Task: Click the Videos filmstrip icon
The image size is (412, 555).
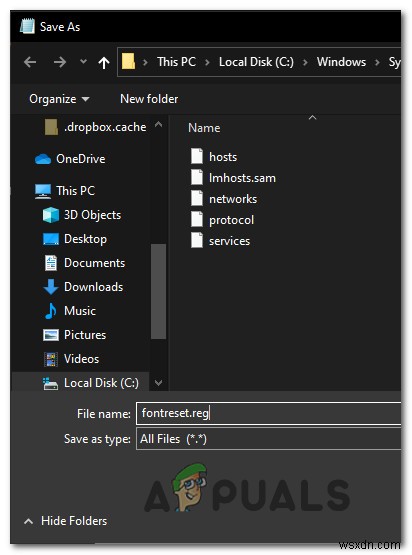Action: [x=51, y=359]
